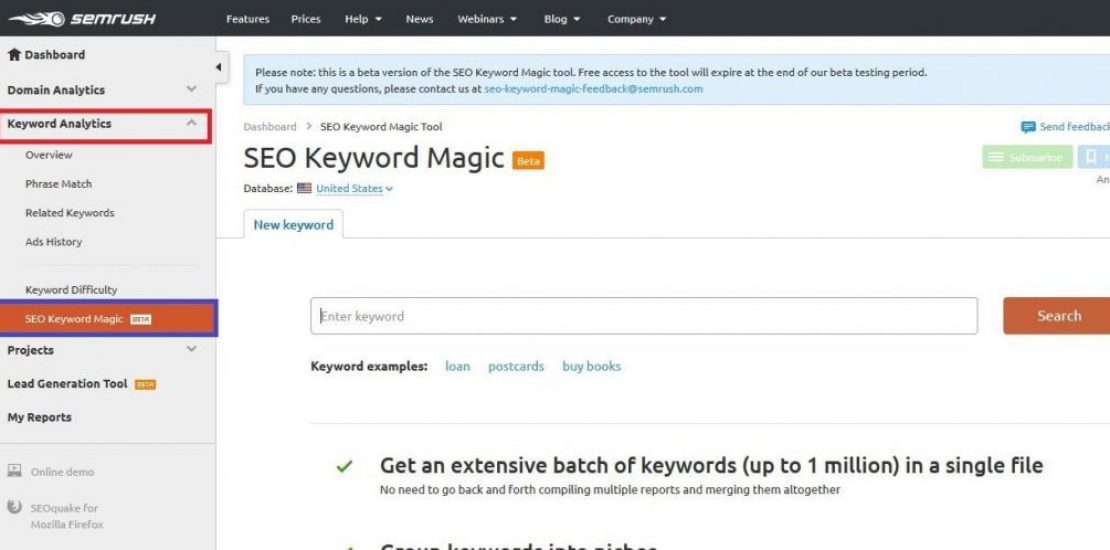Image resolution: width=1110 pixels, height=550 pixels.
Task: Select Phrase Match in sidebar
Action: tap(58, 184)
